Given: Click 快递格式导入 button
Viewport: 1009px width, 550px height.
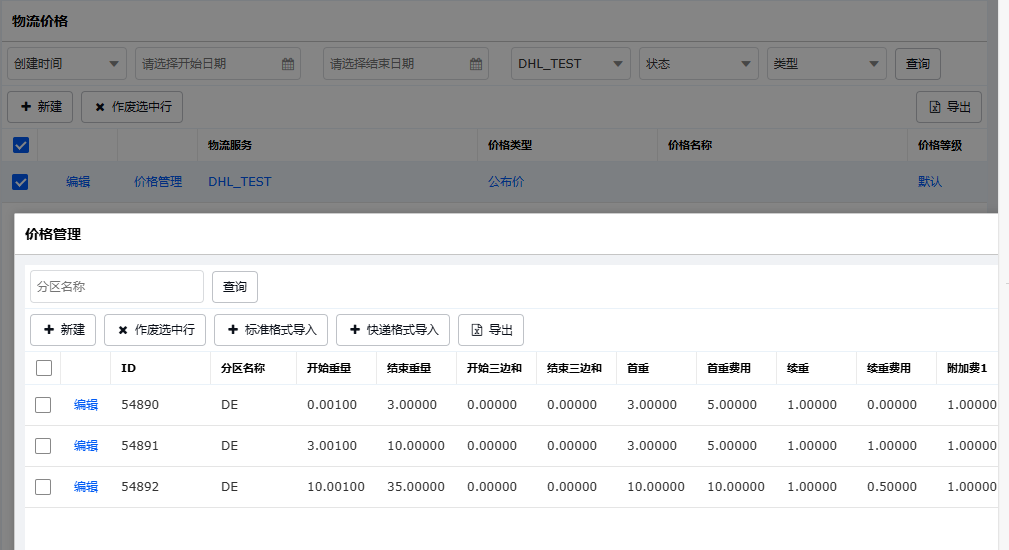Looking at the screenshot, I should pyautogui.click(x=393, y=330).
